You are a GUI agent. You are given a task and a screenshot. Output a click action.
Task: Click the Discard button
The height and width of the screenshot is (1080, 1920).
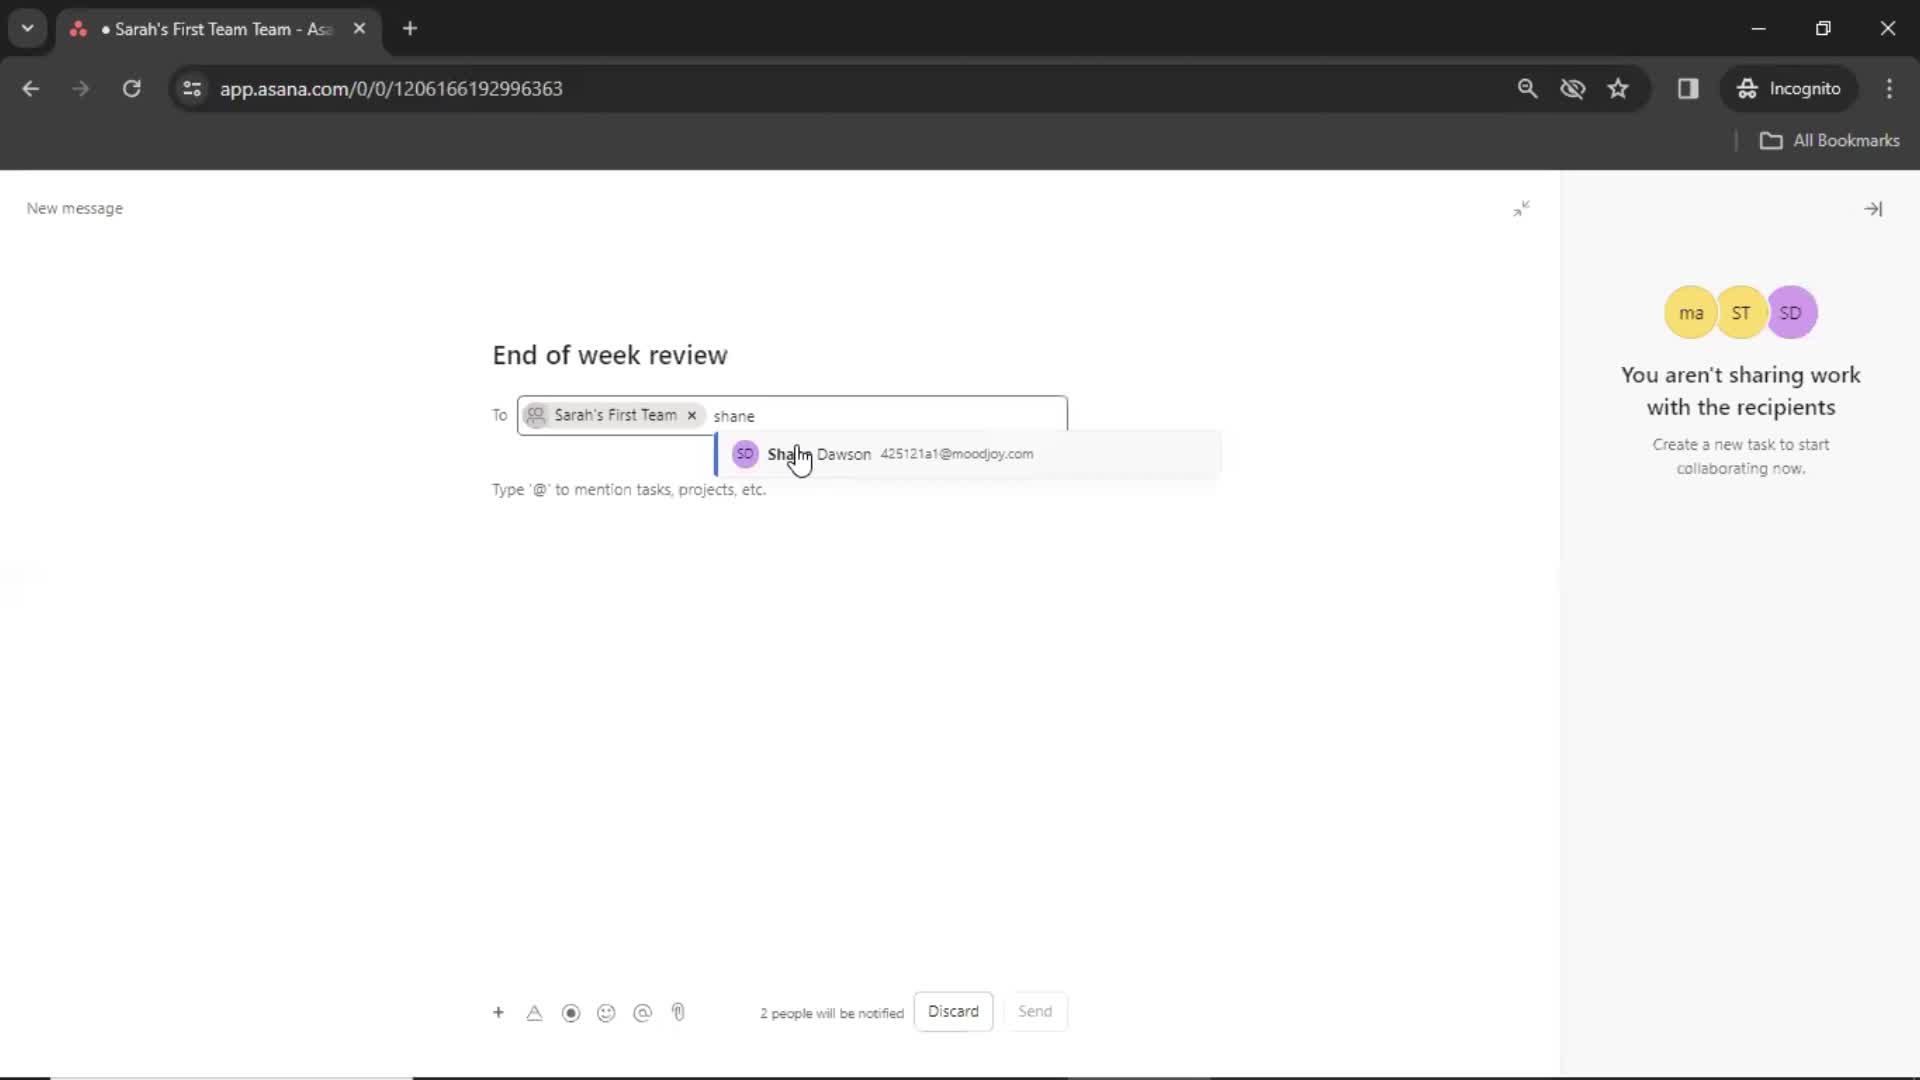tap(953, 1011)
